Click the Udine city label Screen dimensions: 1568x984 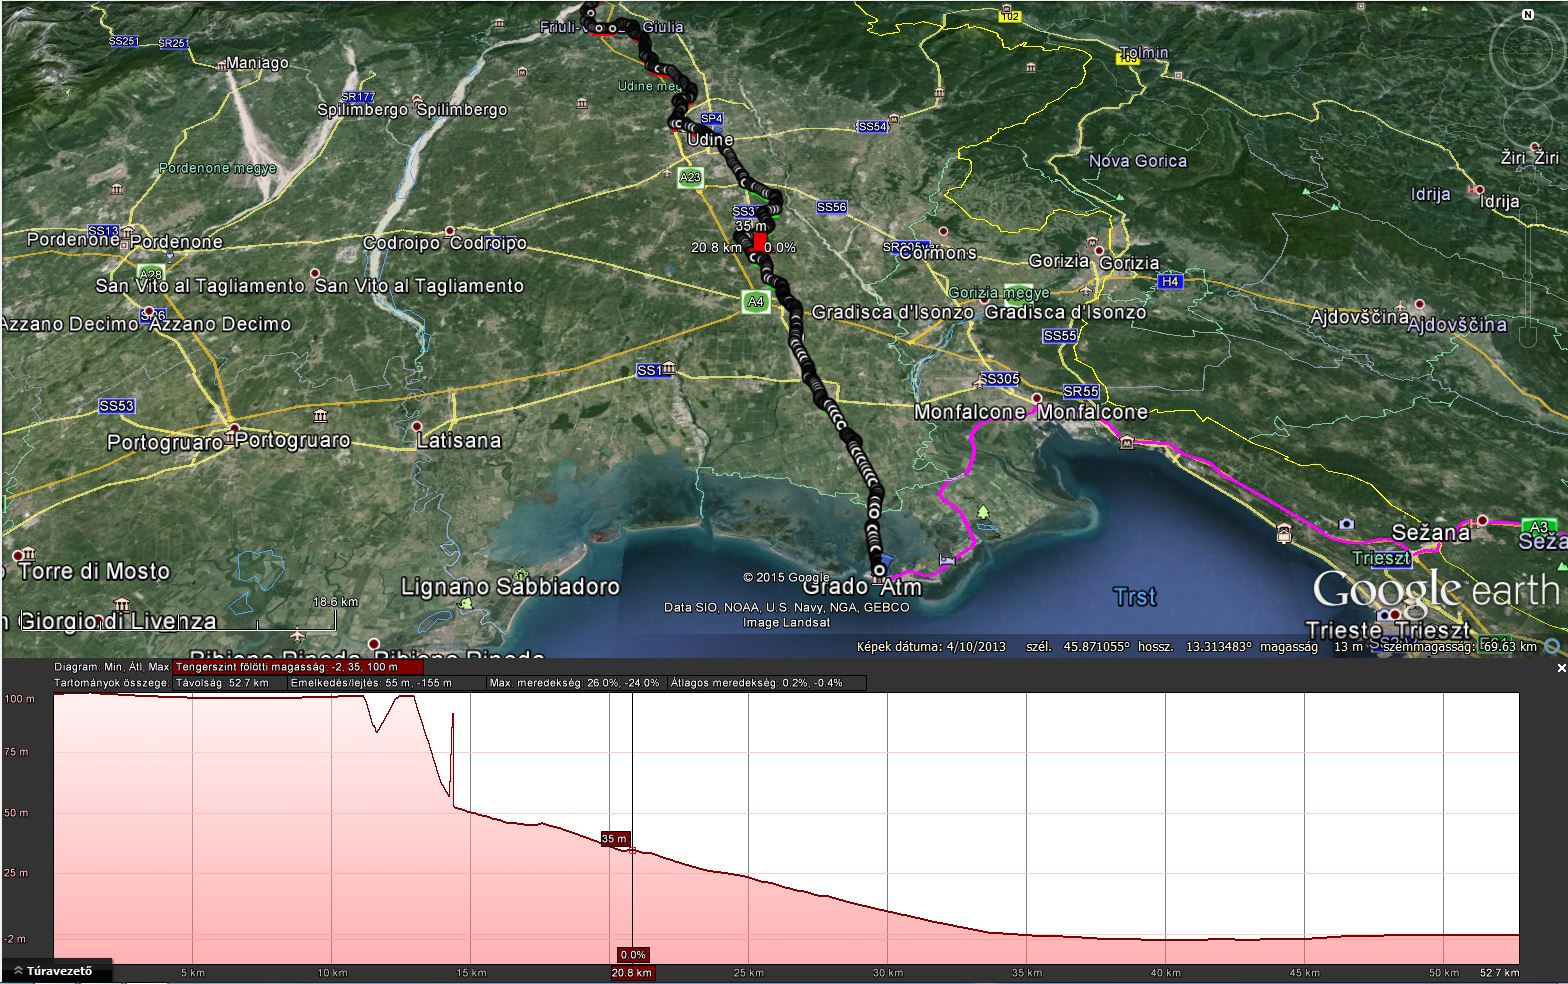pos(710,139)
